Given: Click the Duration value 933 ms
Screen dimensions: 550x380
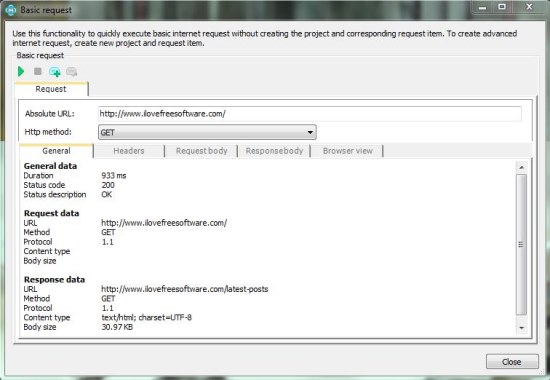Looking at the screenshot, I should click(x=114, y=175).
